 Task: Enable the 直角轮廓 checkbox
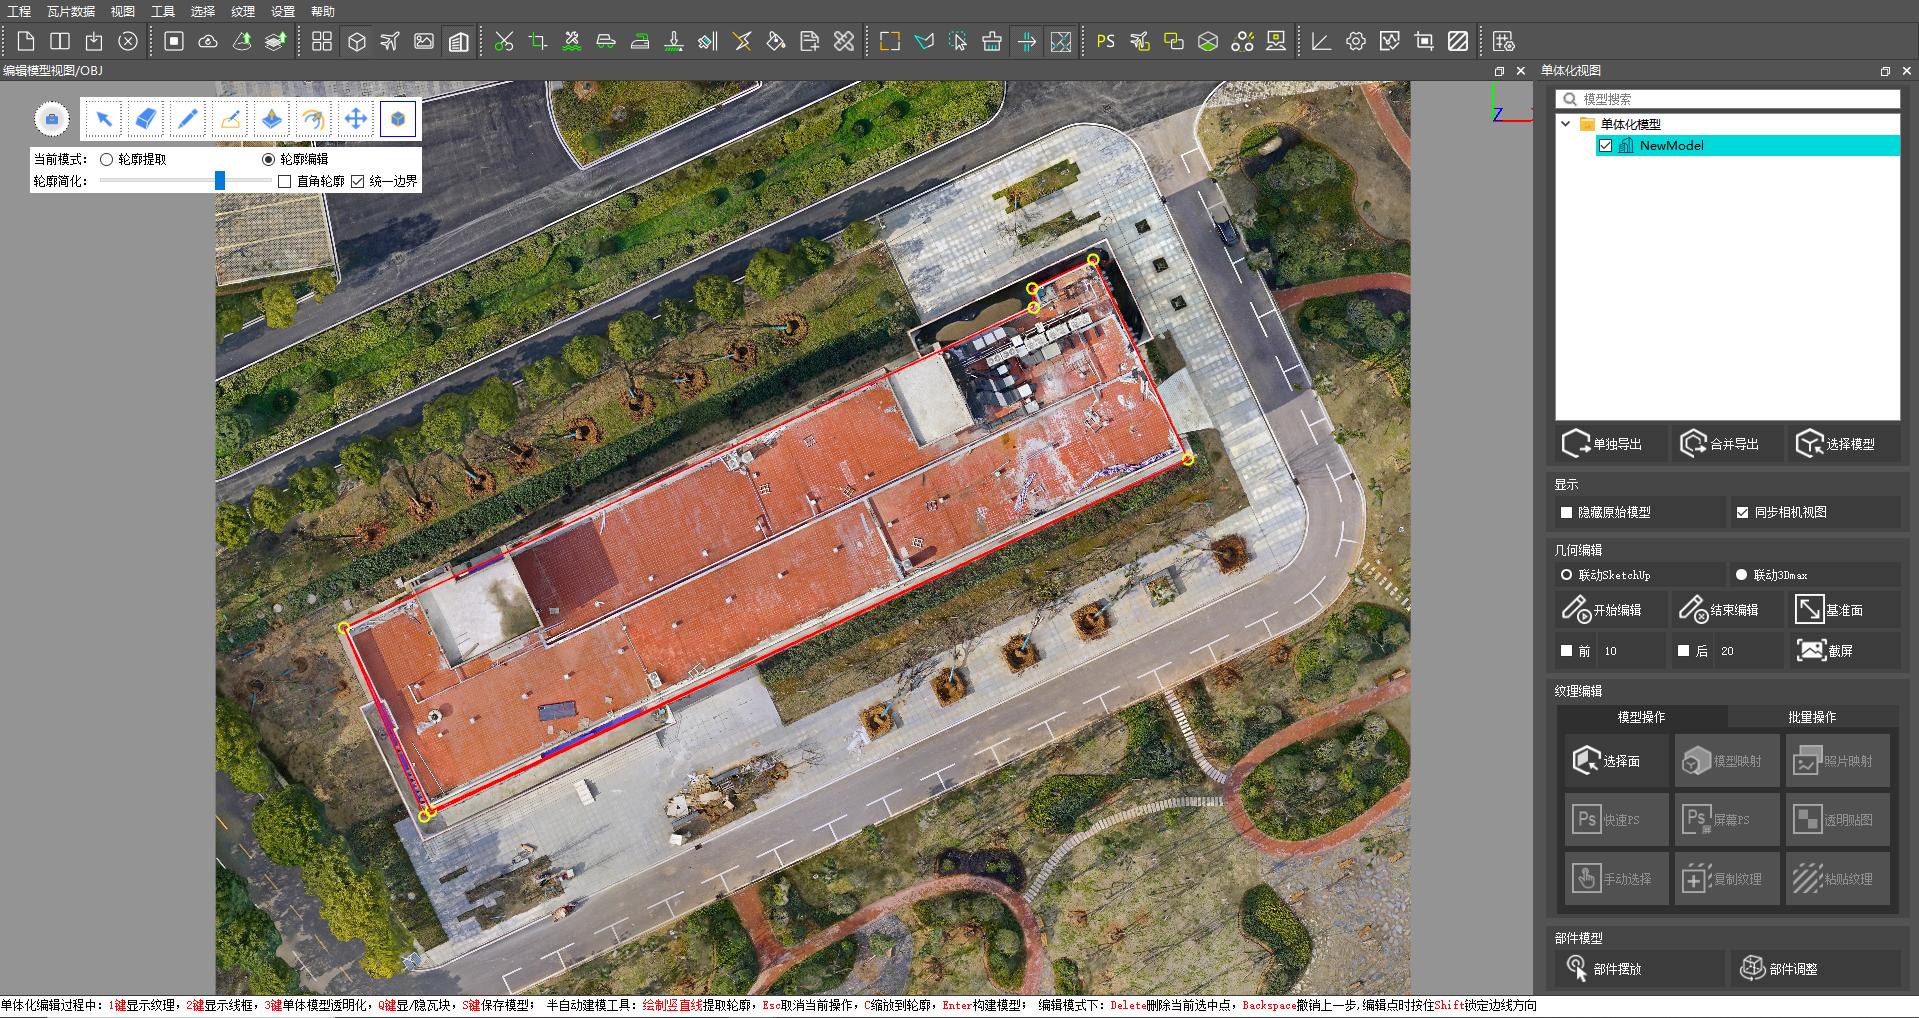click(x=285, y=182)
